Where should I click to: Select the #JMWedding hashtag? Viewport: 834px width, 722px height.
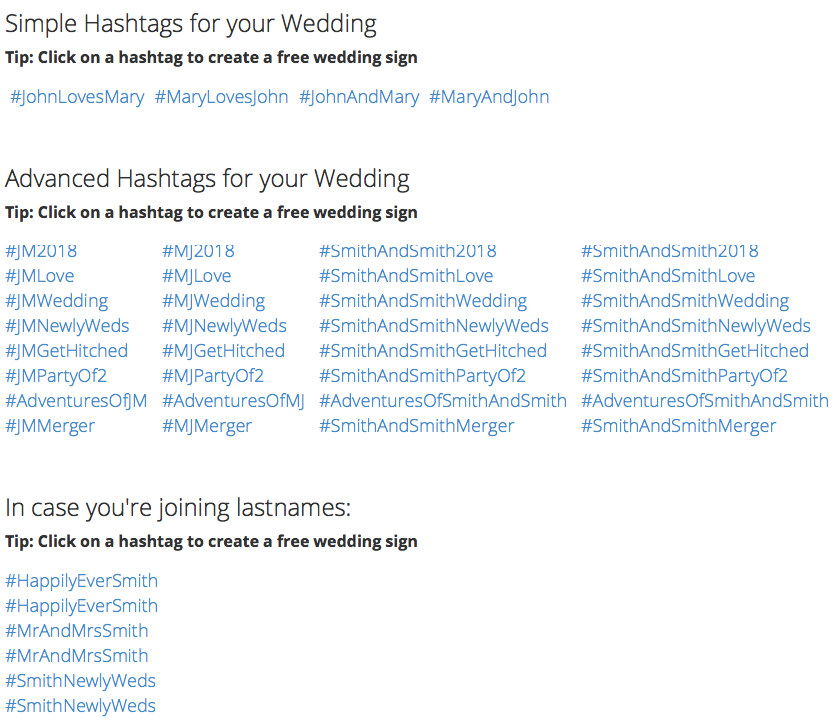point(57,301)
